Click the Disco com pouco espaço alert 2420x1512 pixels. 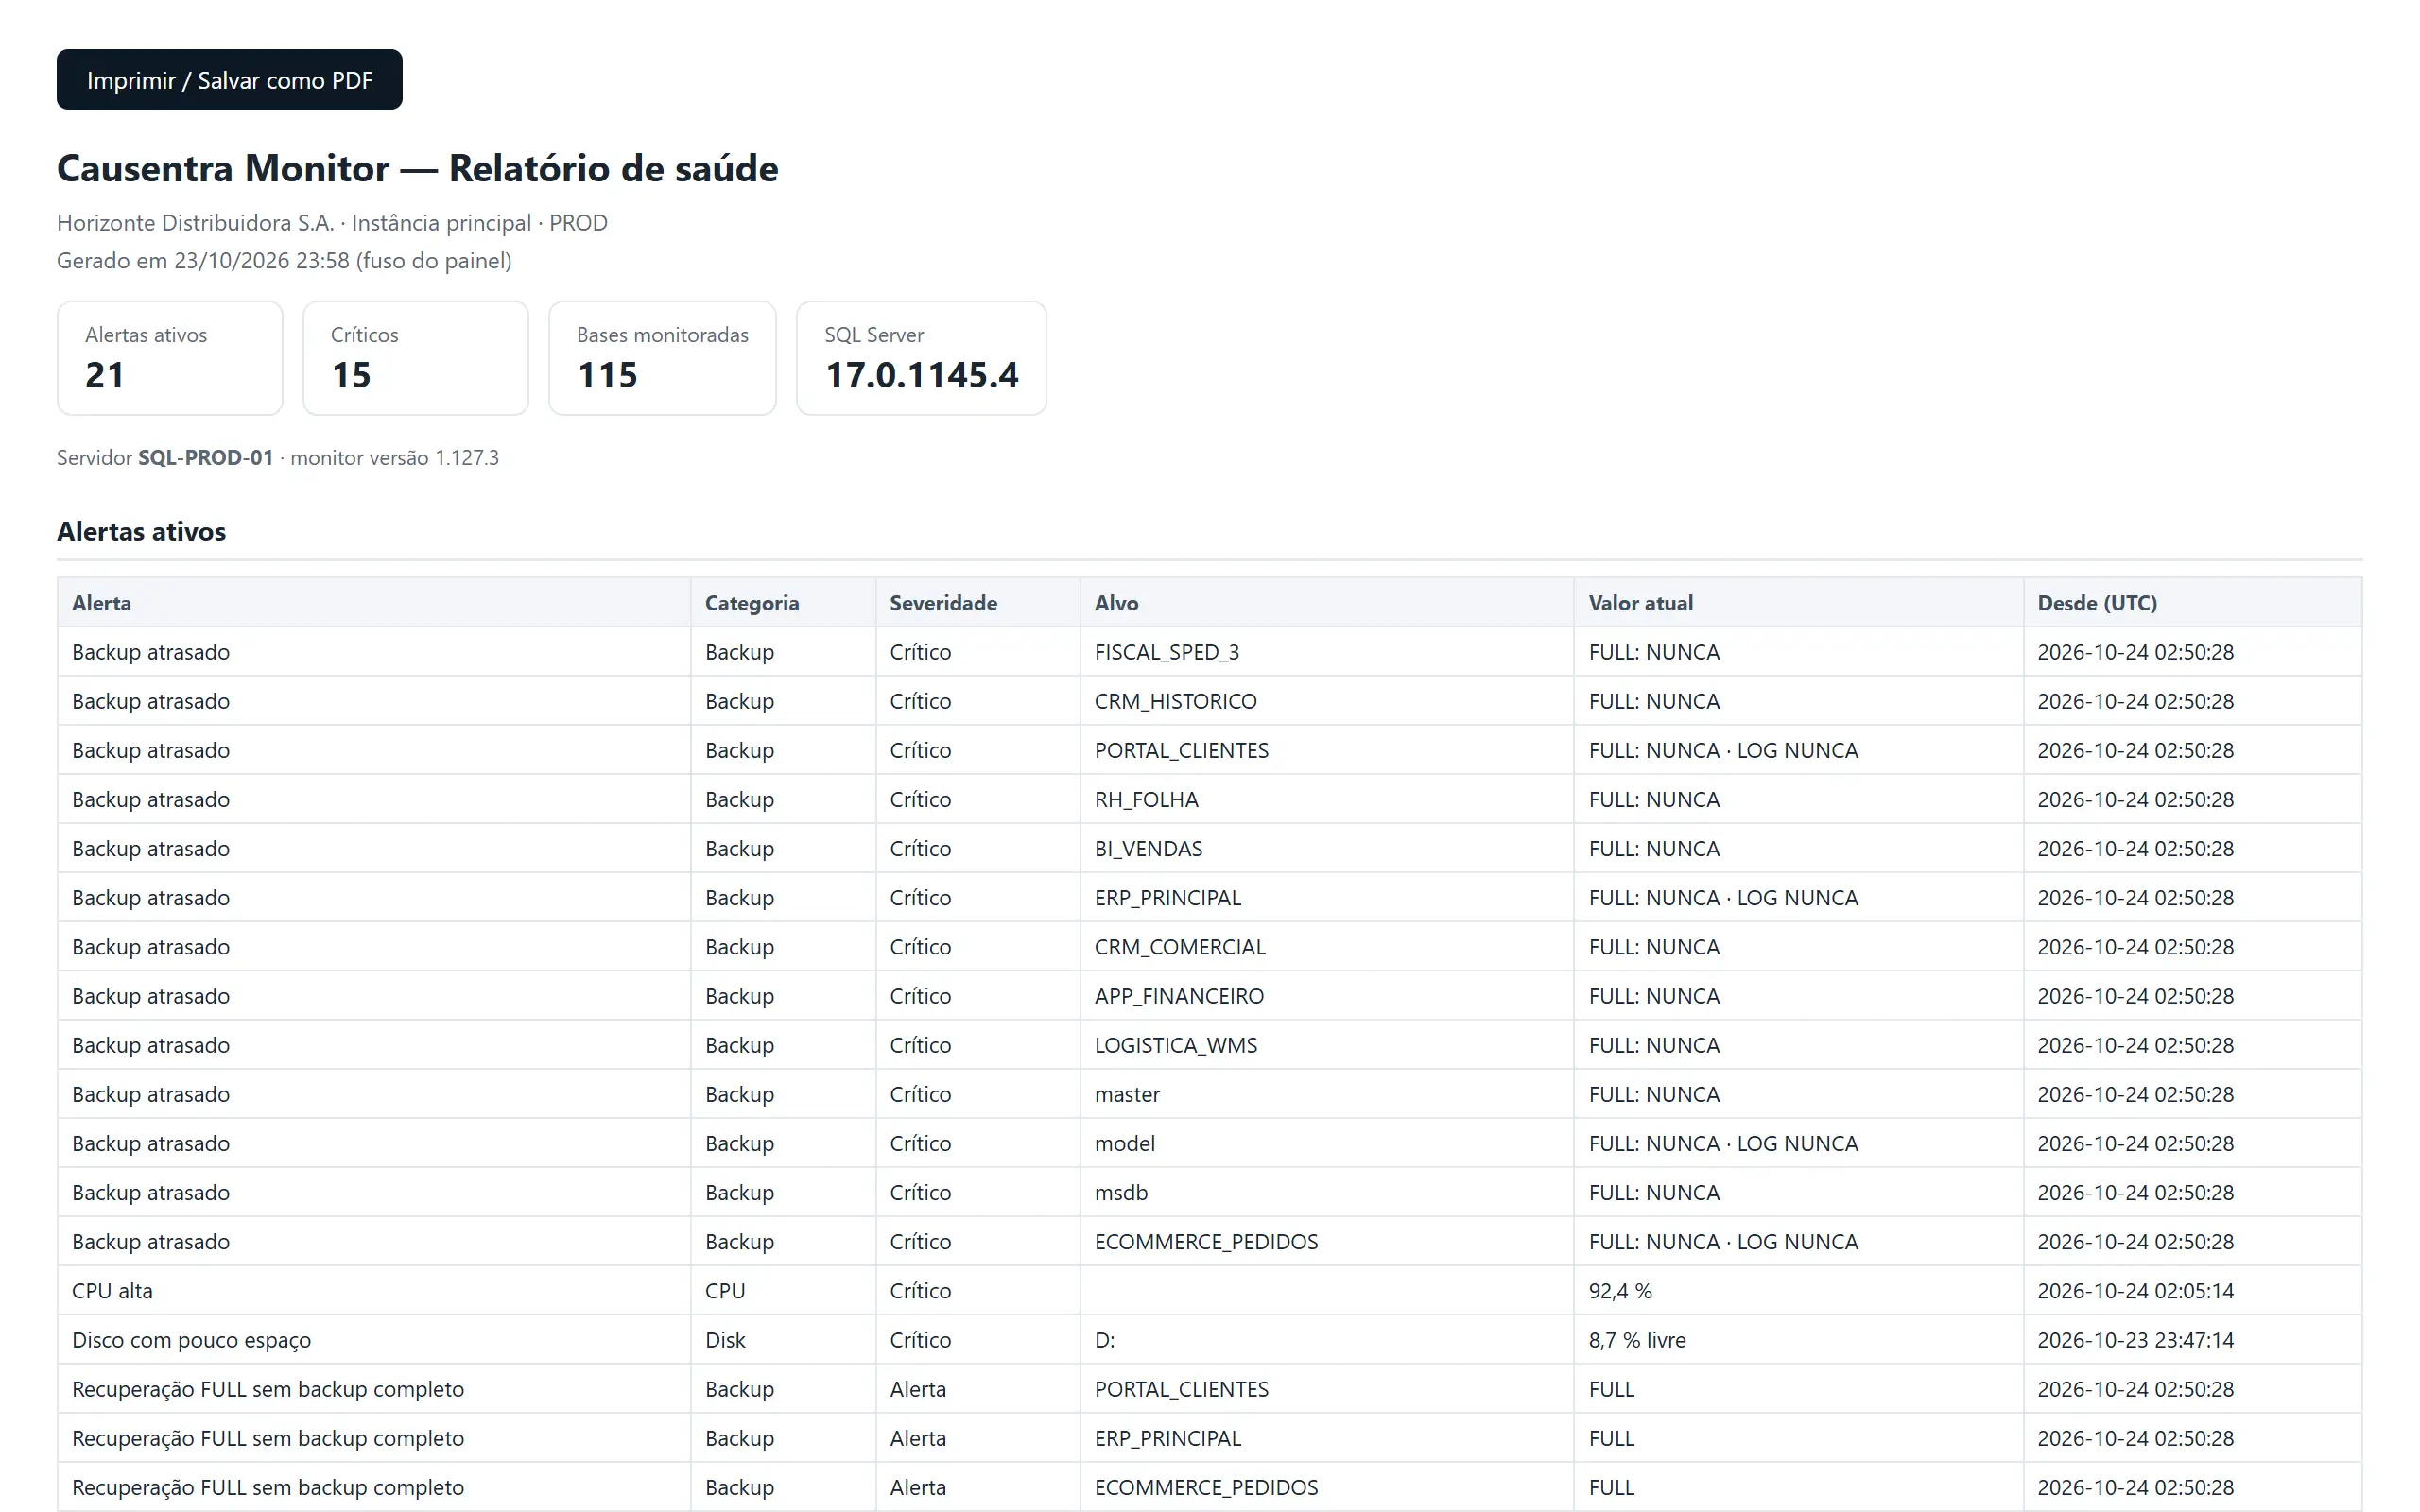(x=191, y=1340)
